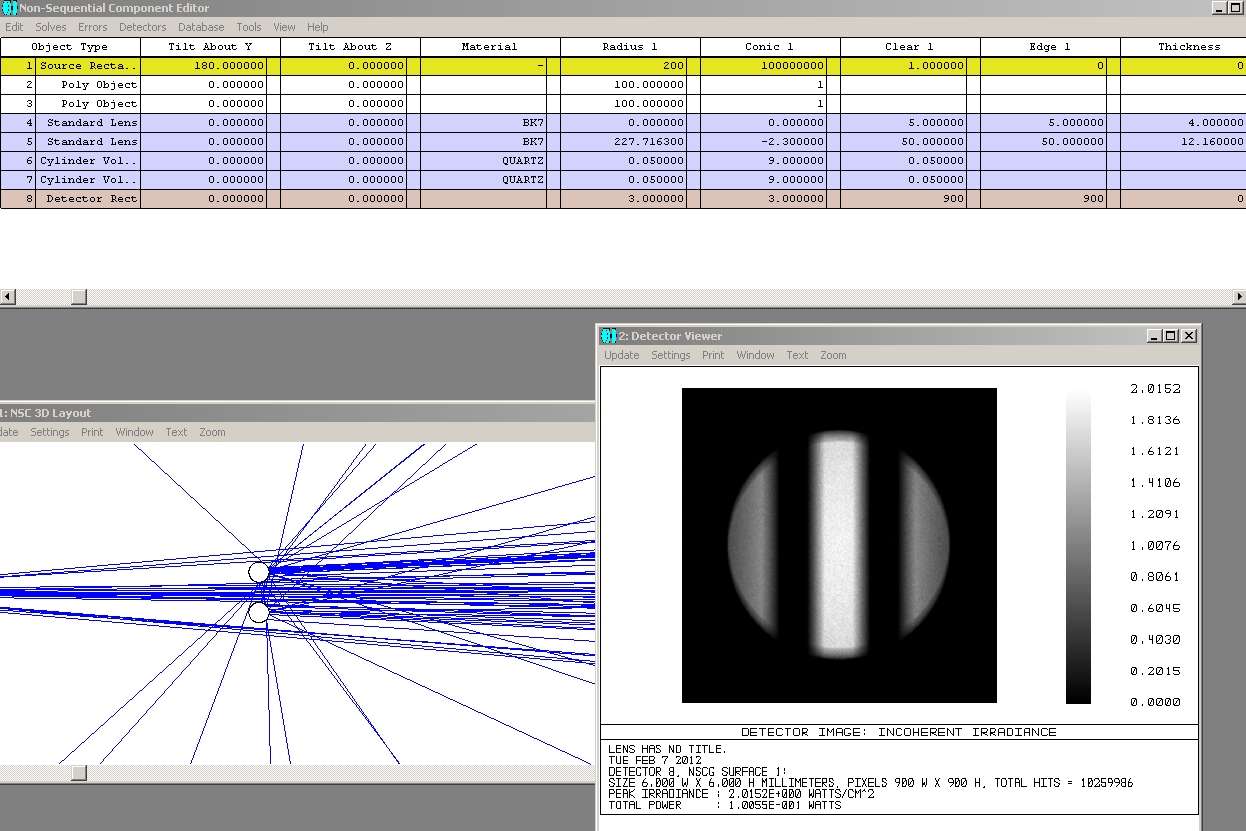Click the editor horizontal scrollbar thumb
This screenshot has width=1246, height=831.
coord(78,297)
